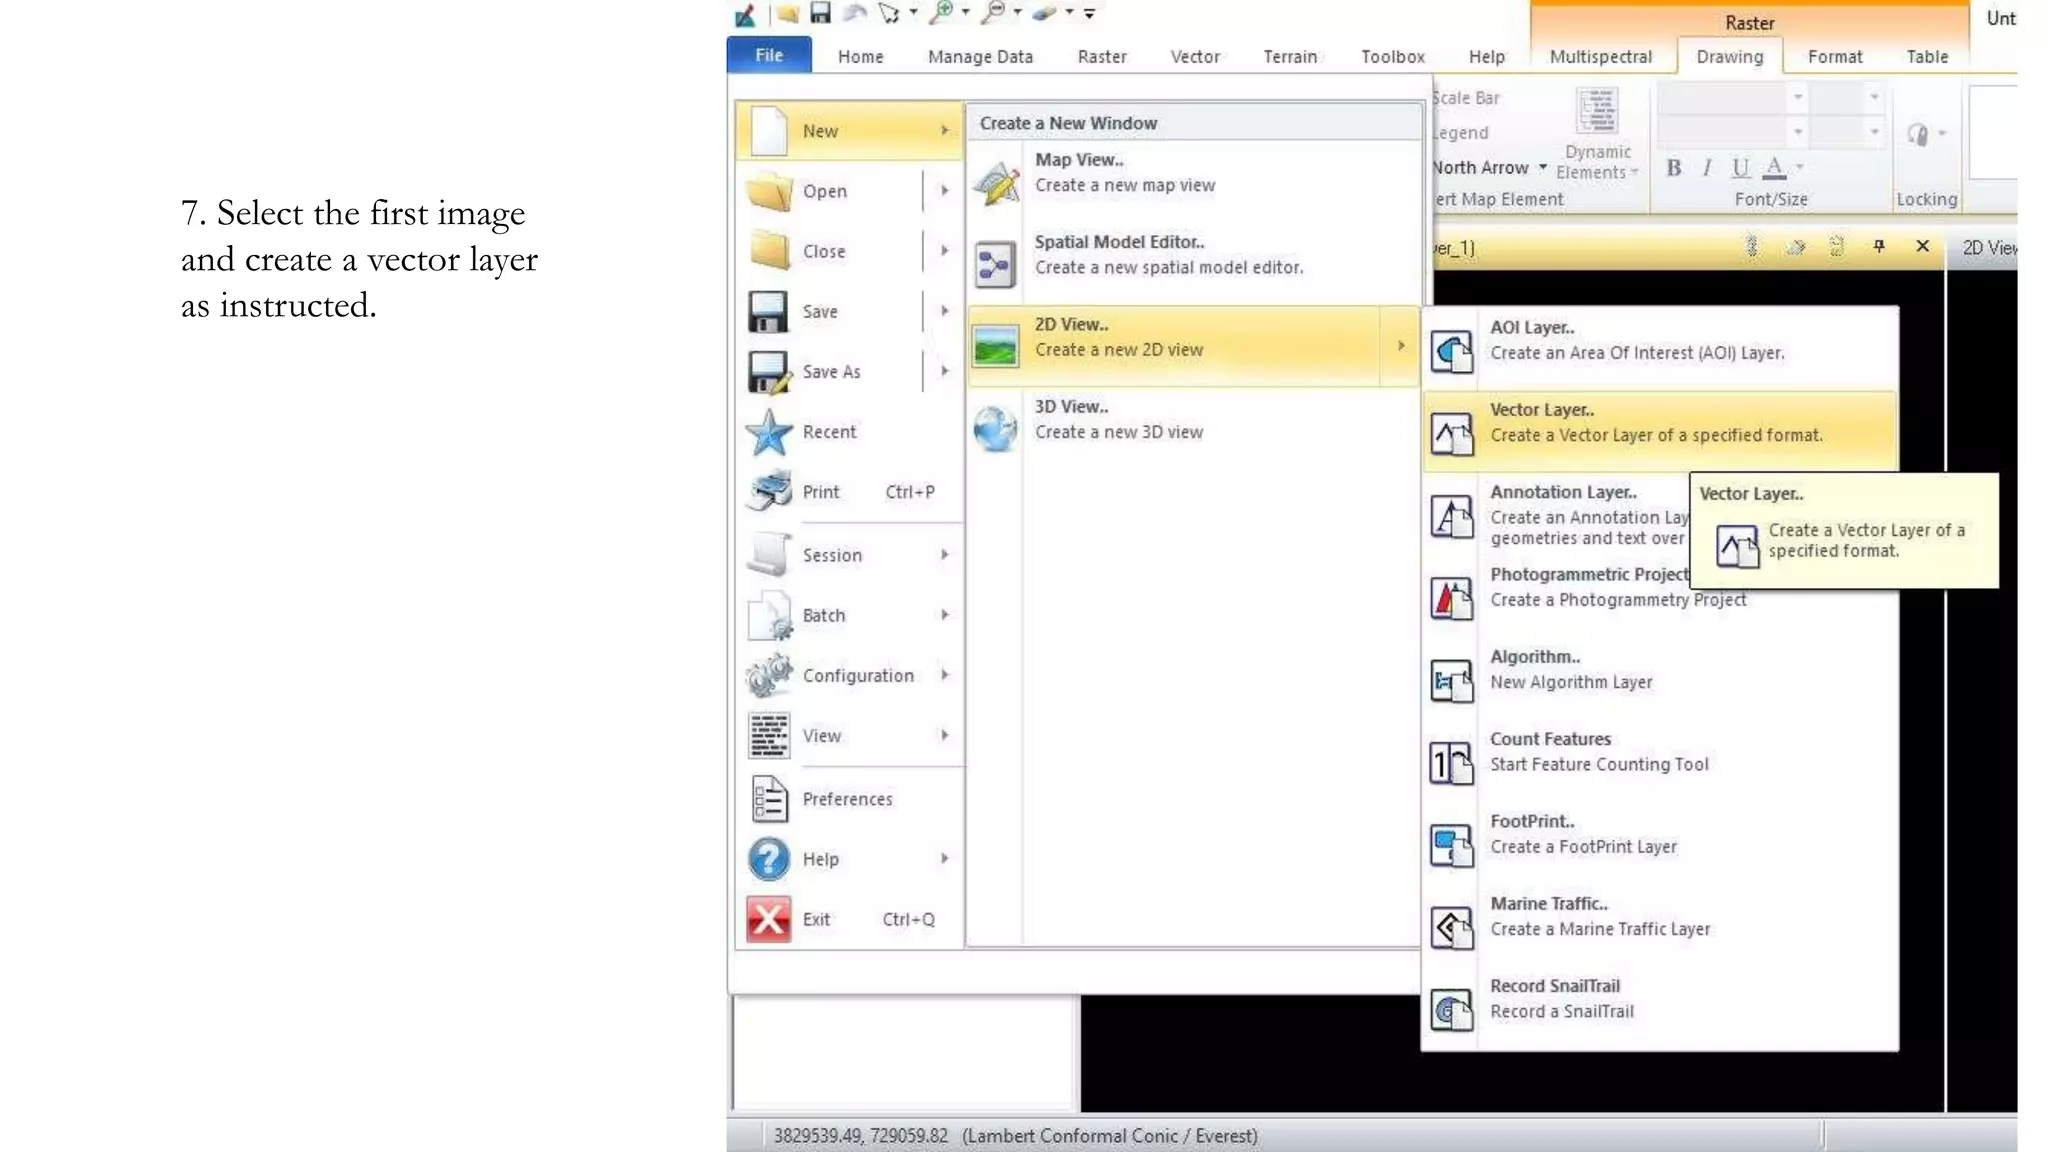Click the Marine Traffic layer icon
Image resolution: width=2048 pixels, height=1152 pixels.
1451,928
